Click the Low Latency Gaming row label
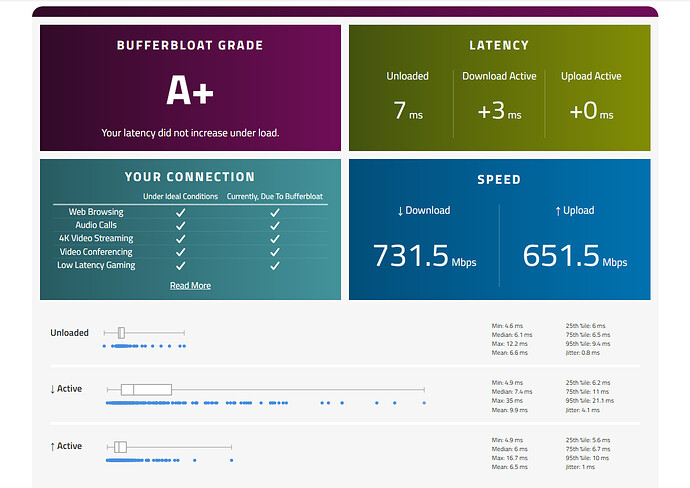The height and width of the screenshot is (488, 690). (95, 266)
